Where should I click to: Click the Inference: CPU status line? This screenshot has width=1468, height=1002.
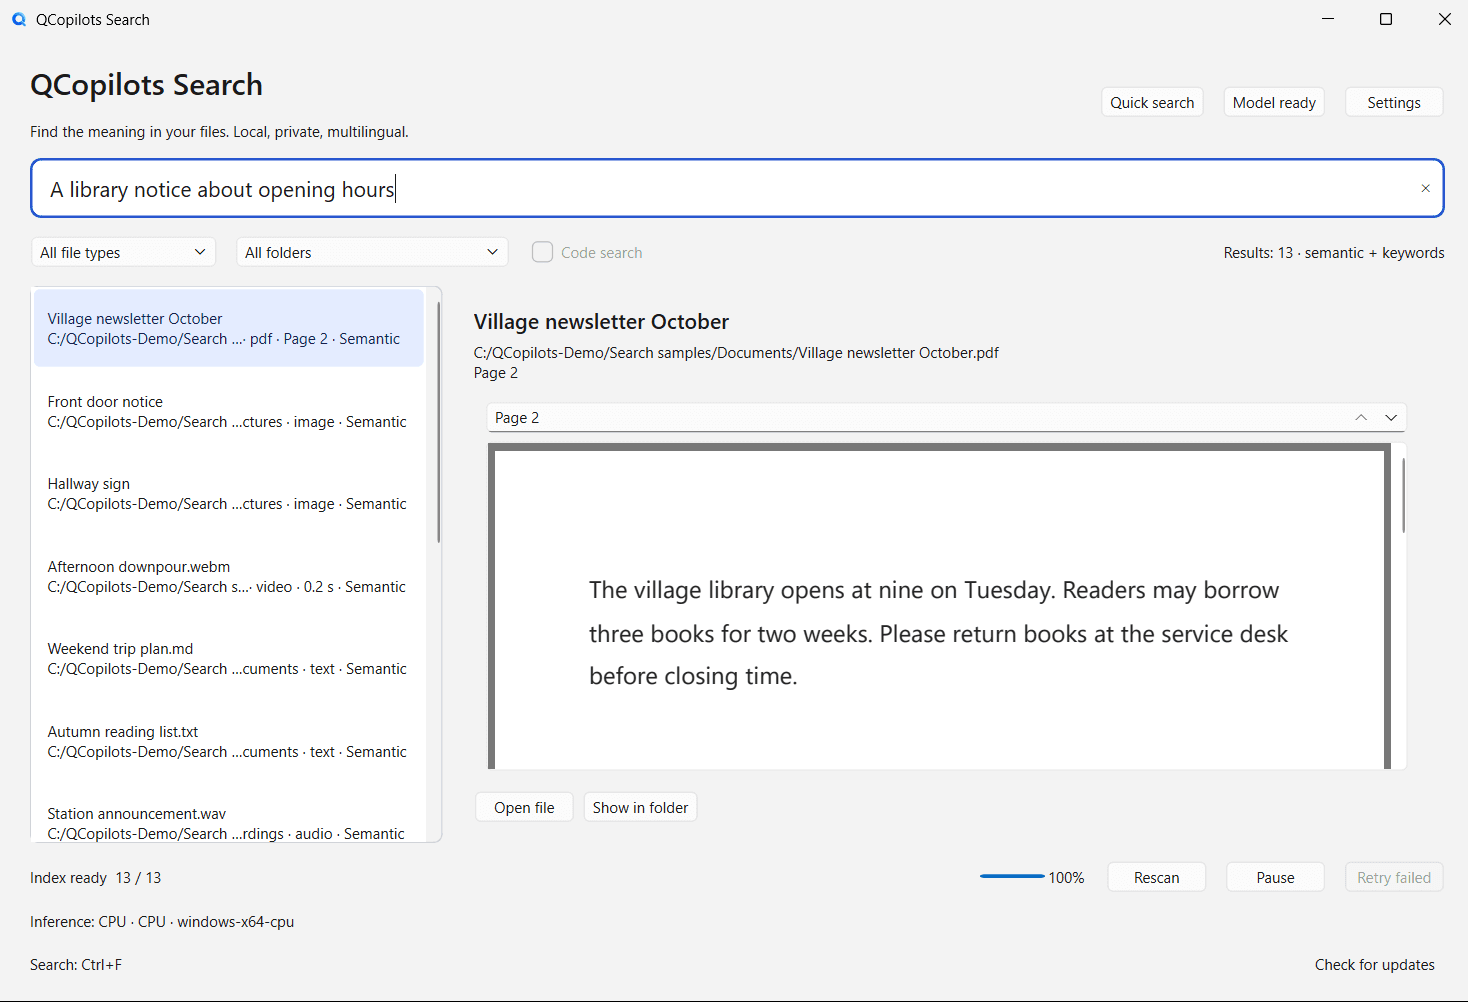click(x=162, y=921)
